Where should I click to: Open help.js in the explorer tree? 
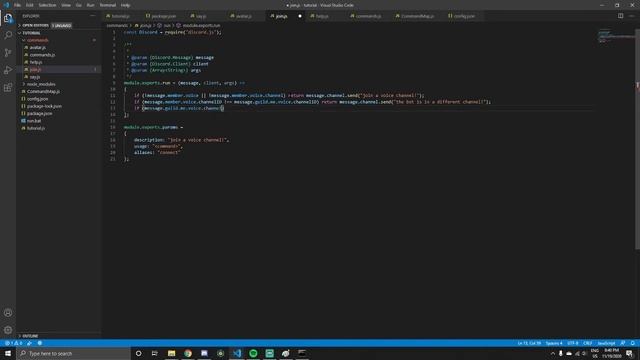(36, 62)
